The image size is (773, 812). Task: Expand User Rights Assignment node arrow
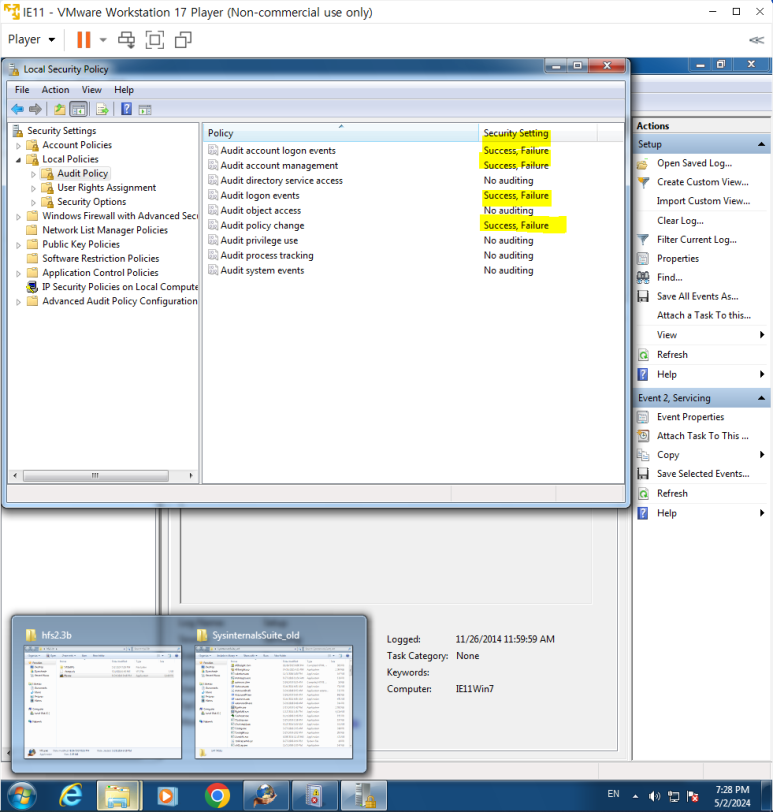pos(33,188)
